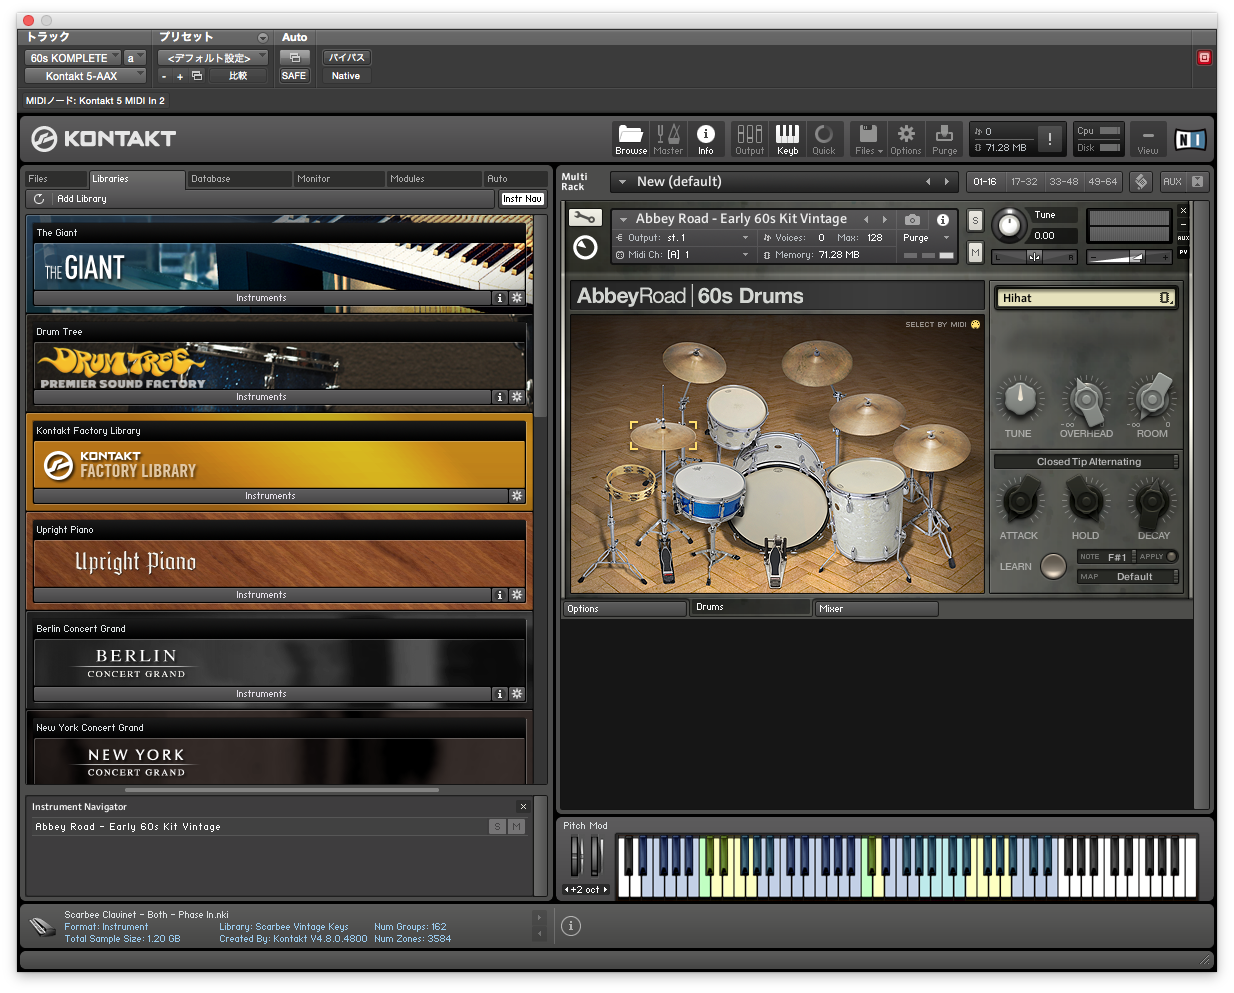Click the NI logo
Viewport: 1234px width, 993px height.
tap(1190, 139)
